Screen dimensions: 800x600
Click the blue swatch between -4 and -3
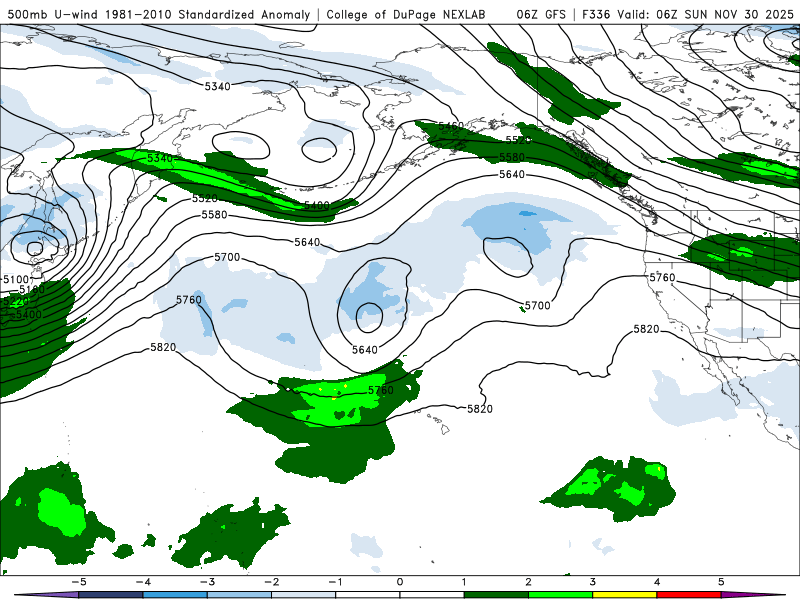pyautogui.click(x=175, y=595)
